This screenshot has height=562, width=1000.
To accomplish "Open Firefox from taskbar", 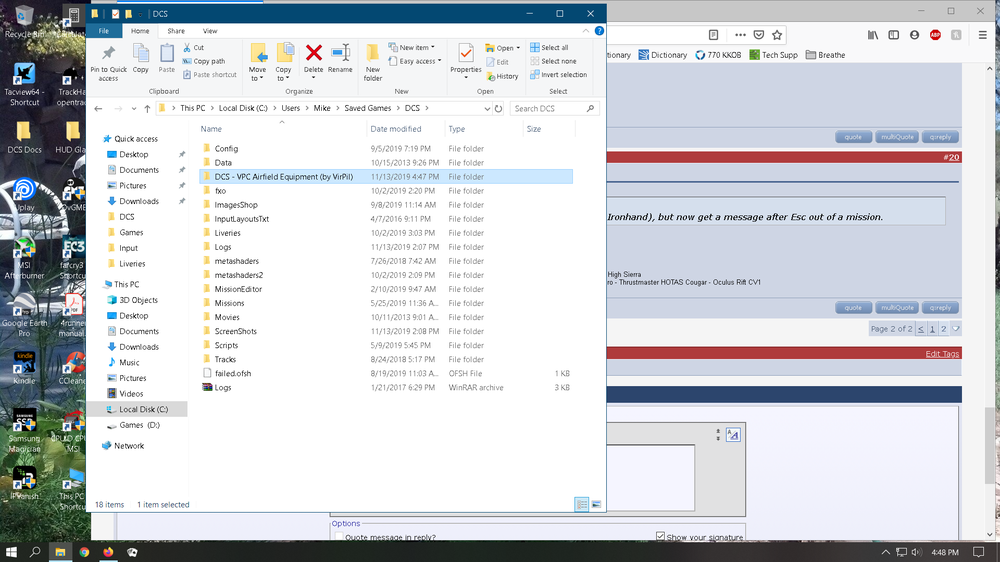I will point(108,552).
